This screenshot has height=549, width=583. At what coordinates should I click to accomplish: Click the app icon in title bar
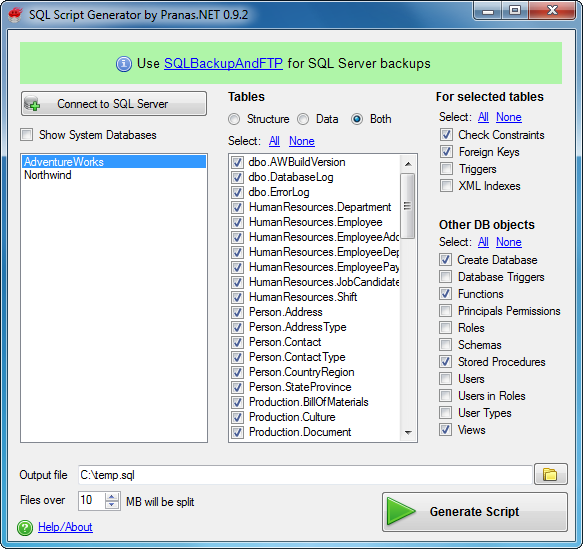click(15, 14)
